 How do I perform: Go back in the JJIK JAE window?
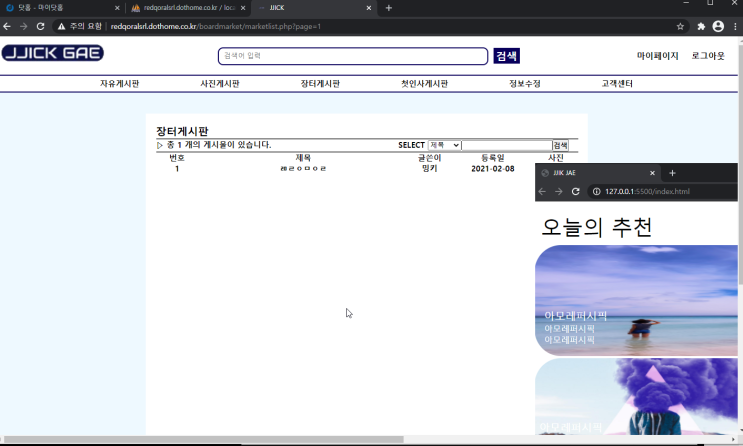tap(542, 191)
